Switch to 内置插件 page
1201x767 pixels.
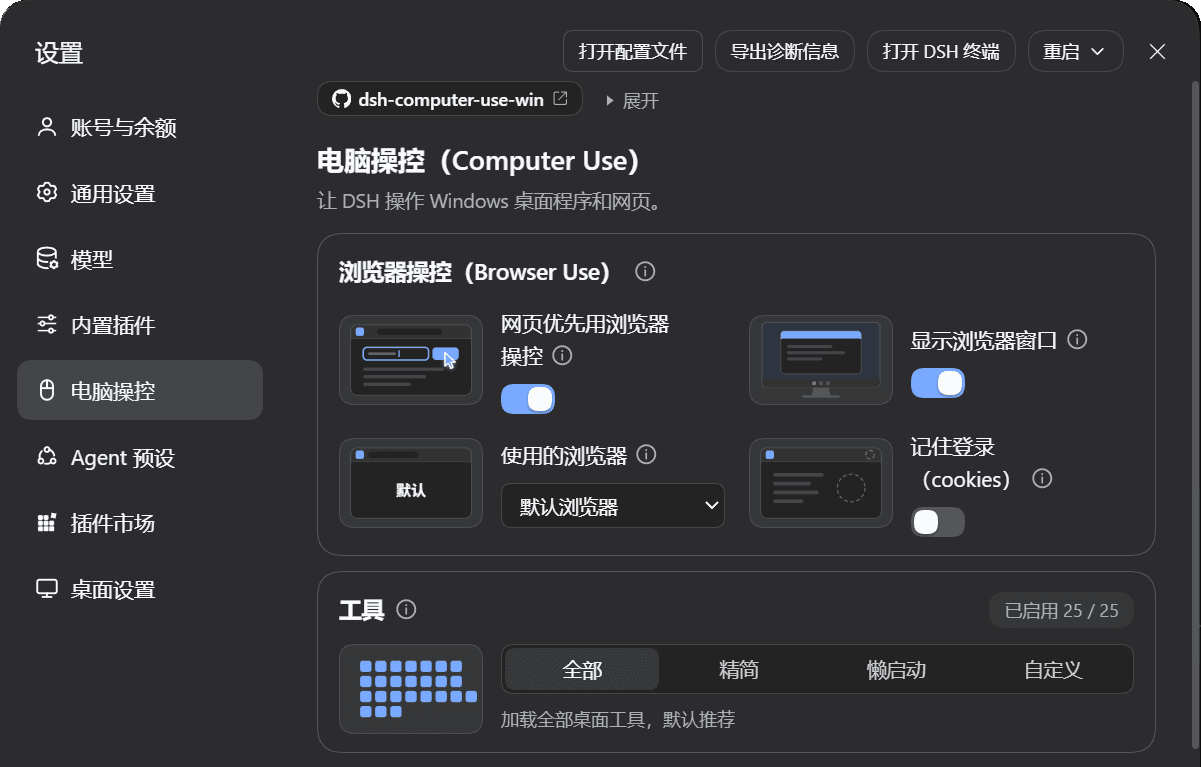pyautogui.click(x=140, y=325)
